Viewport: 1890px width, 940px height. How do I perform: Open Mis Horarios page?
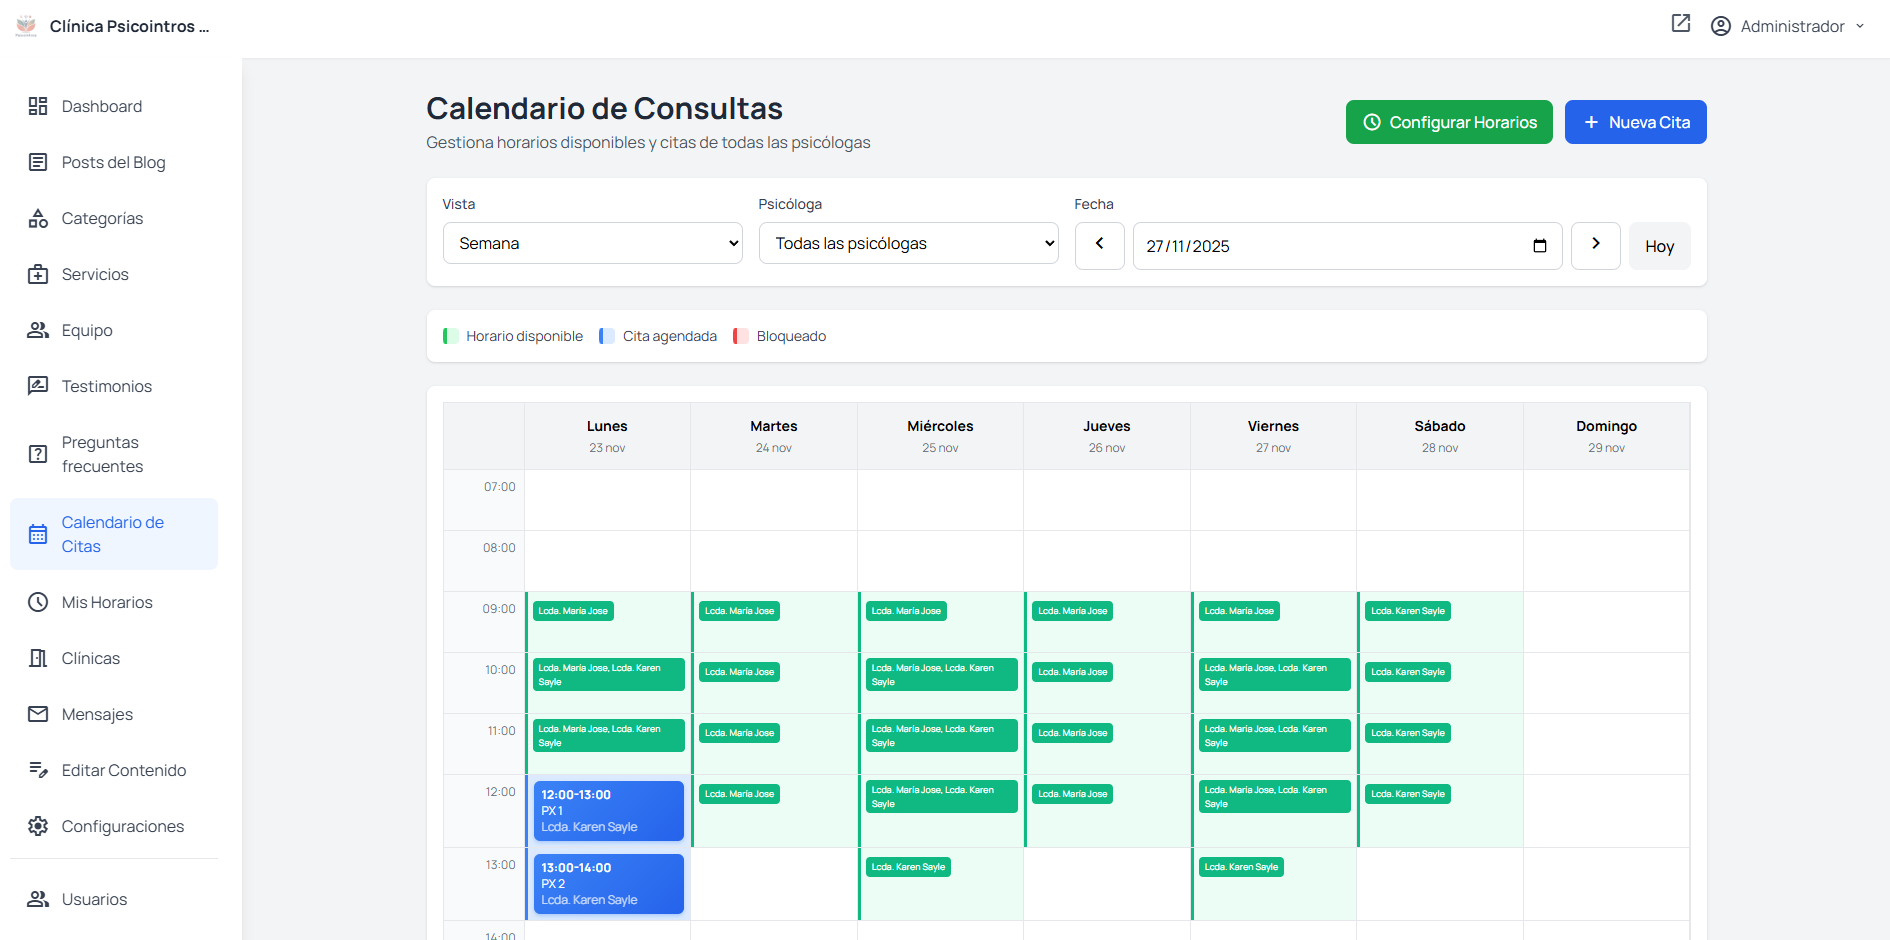click(x=114, y=602)
